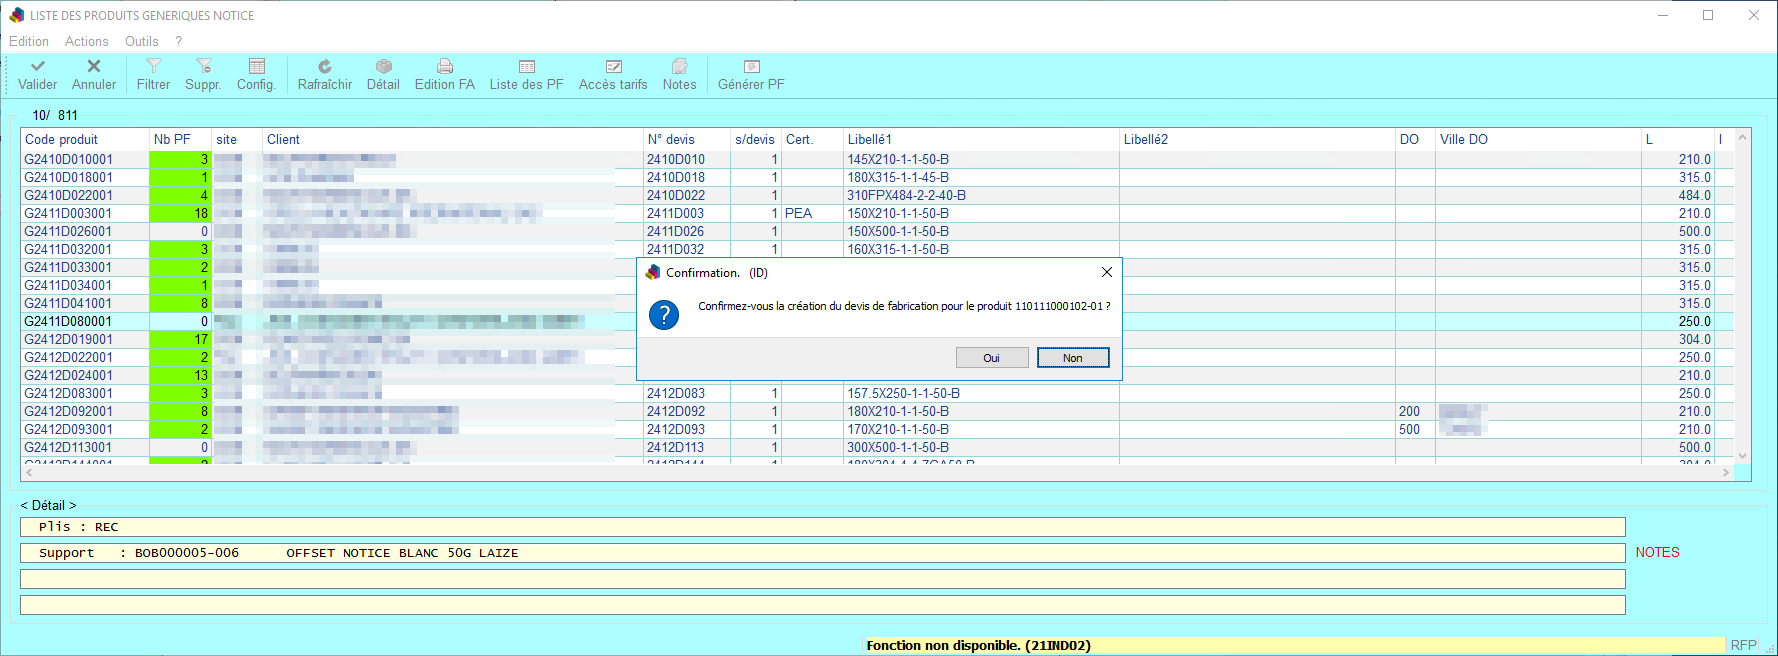Open the Actions menu

[x=87, y=41]
